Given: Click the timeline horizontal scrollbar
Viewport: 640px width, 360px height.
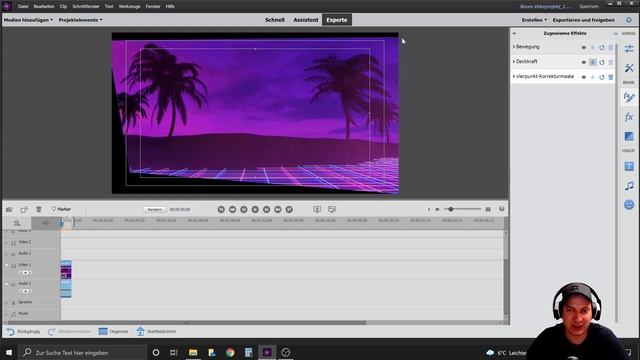Looking at the screenshot, I should (x=187, y=322).
